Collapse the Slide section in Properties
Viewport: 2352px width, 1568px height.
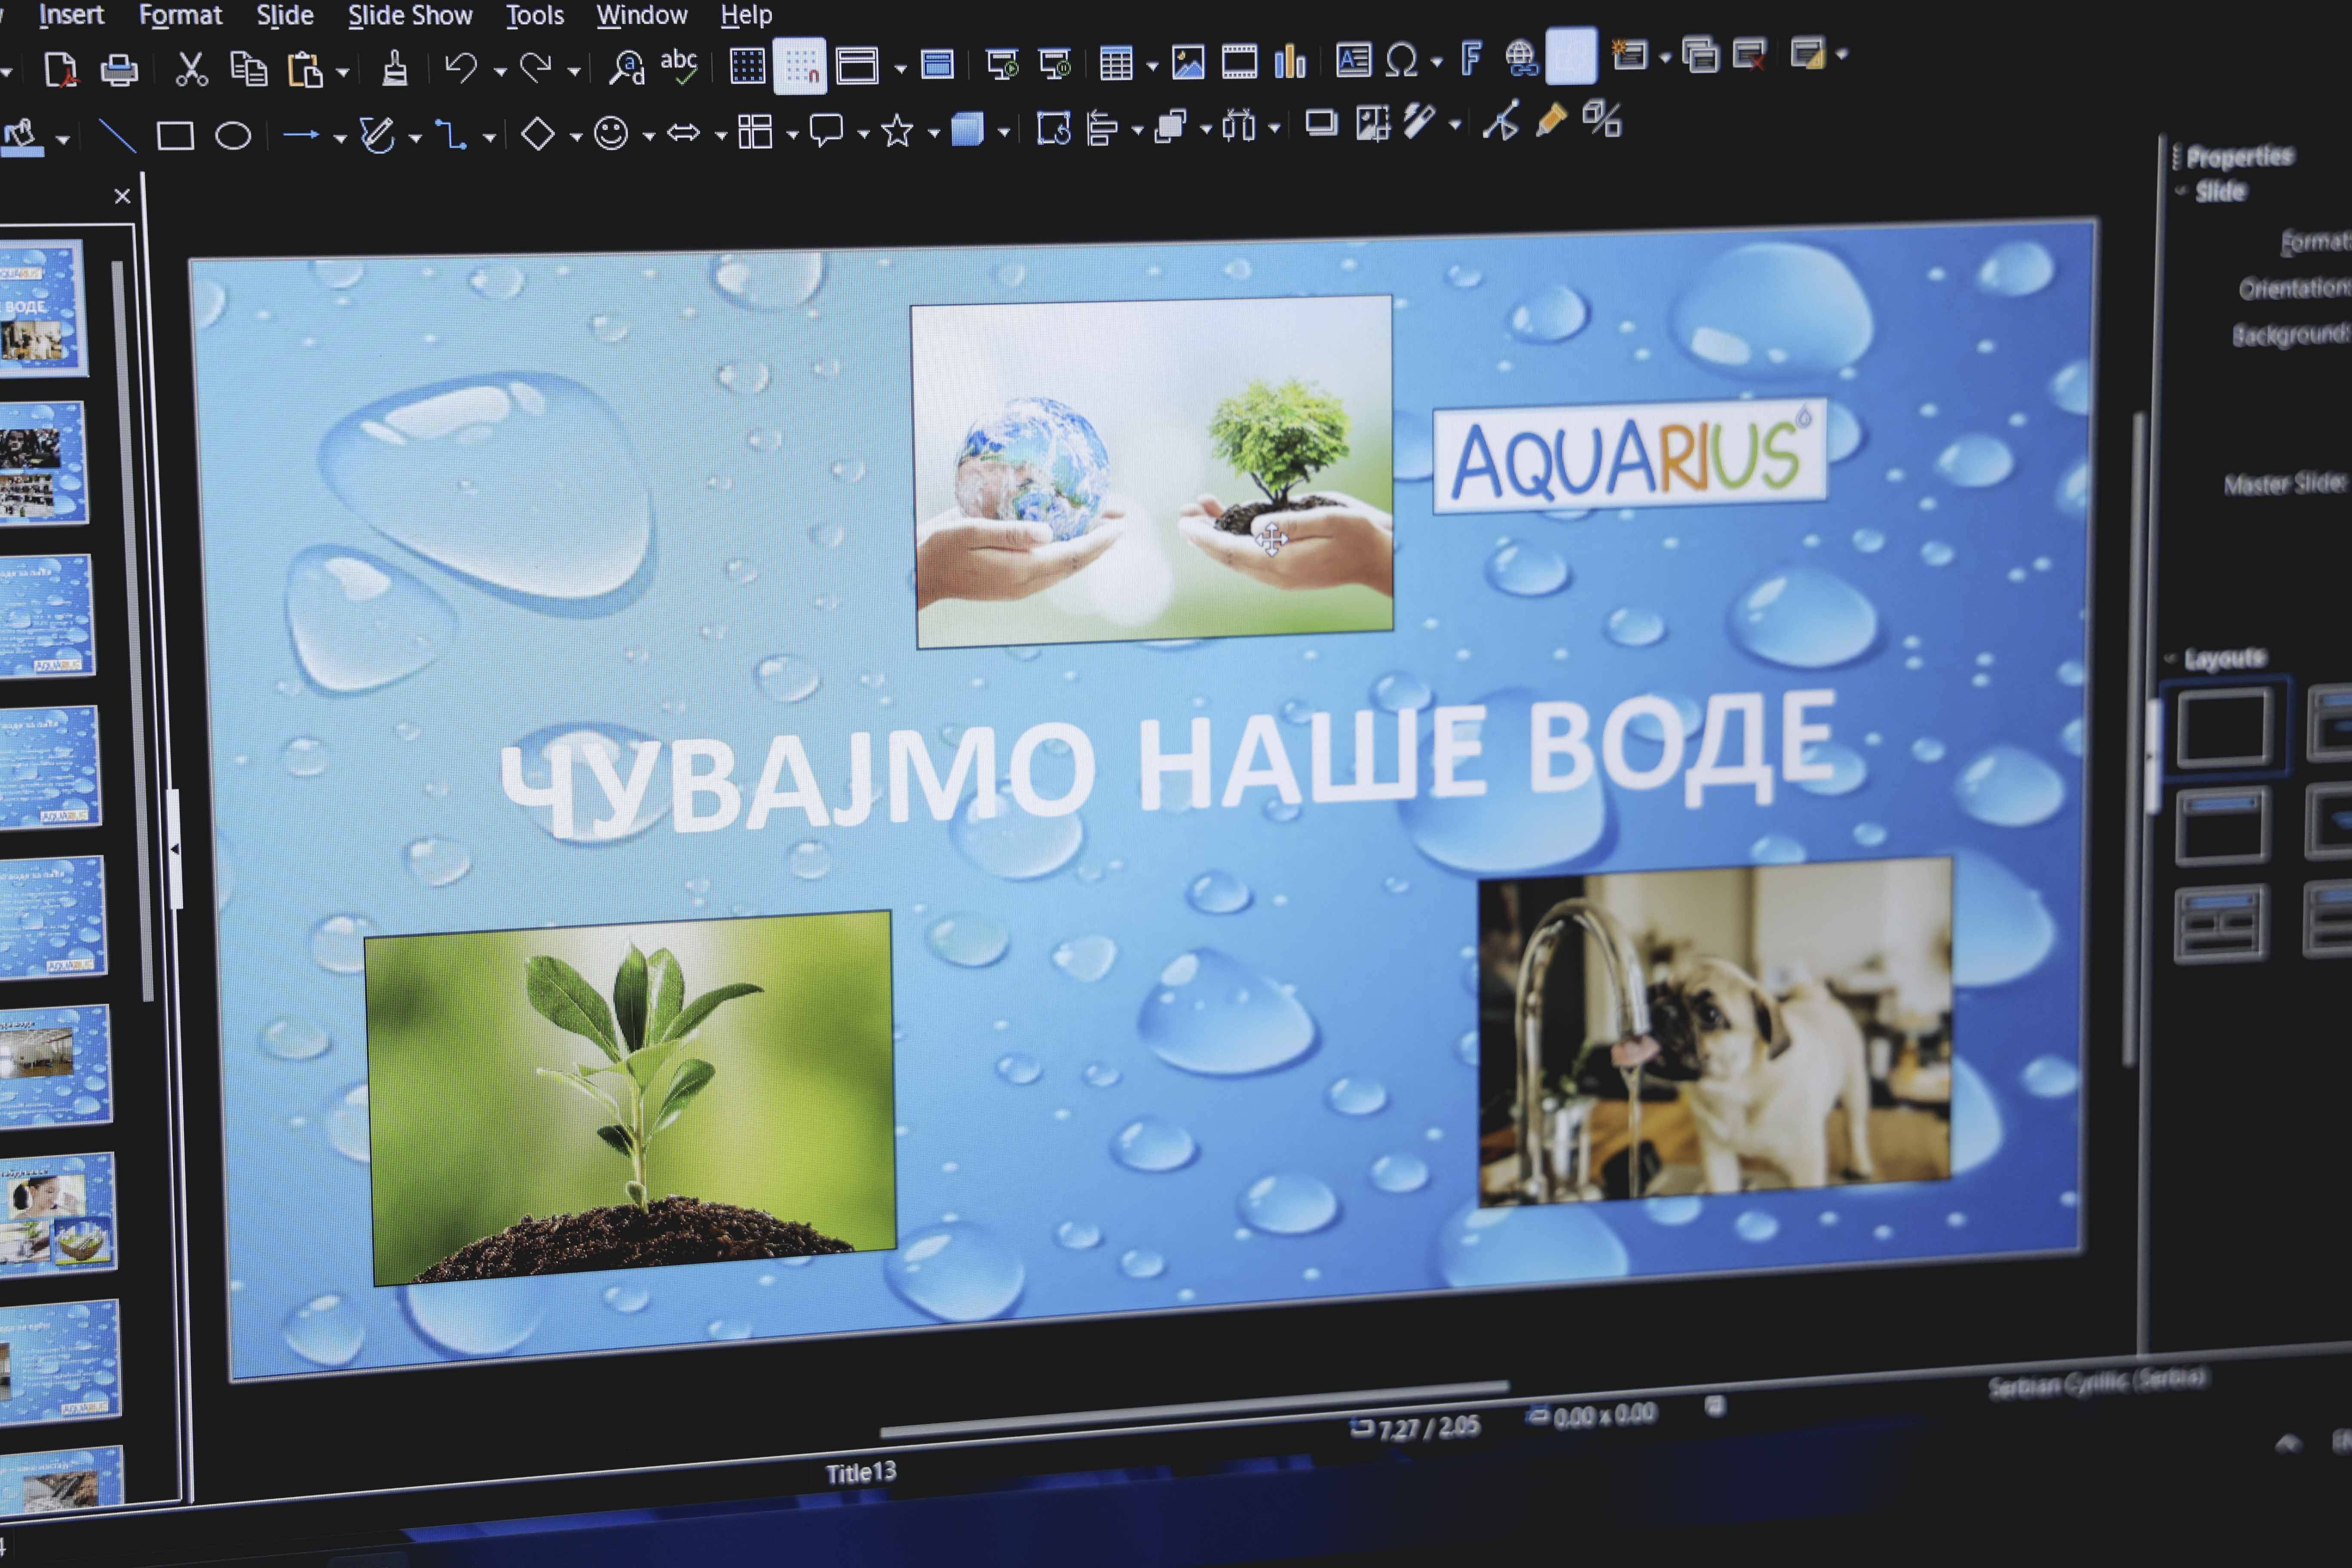pyautogui.click(x=2181, y=190)
